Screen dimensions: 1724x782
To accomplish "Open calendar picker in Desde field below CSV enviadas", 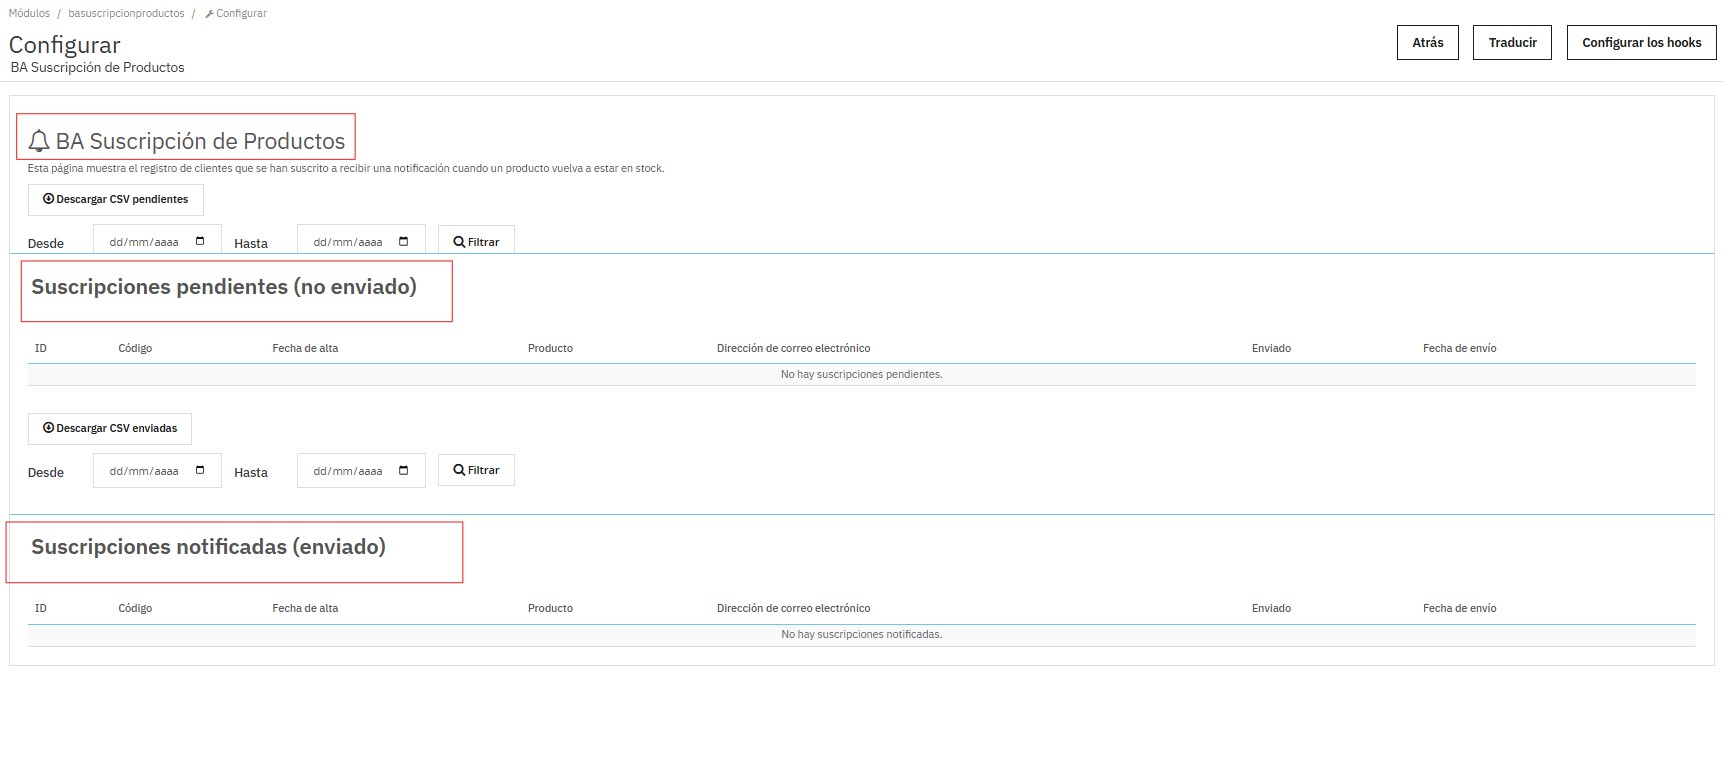I will tap(200, 470).
